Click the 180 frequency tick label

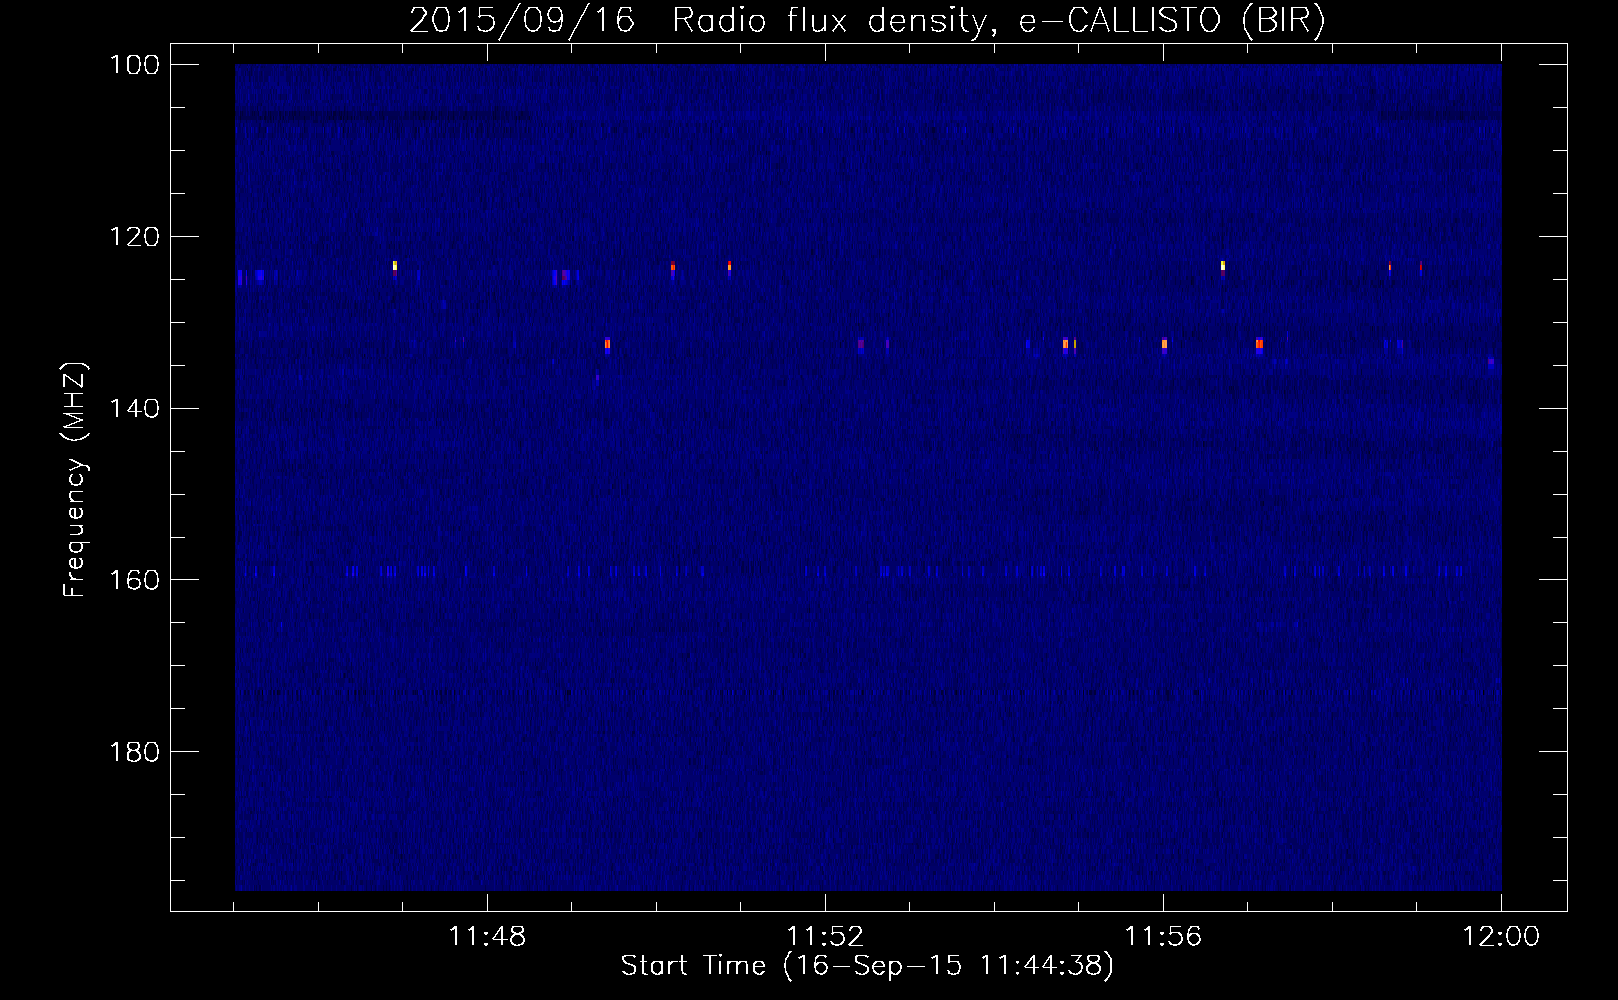(x=134, y=752)
